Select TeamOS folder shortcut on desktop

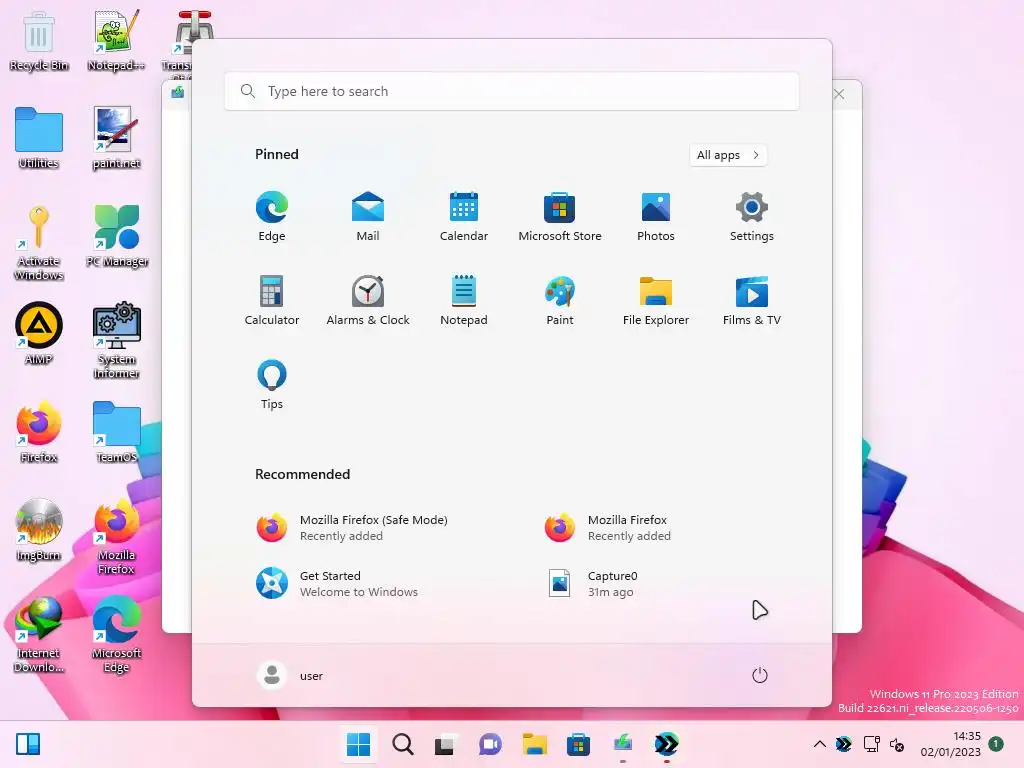pyautogui.click(x=116, y=432)
